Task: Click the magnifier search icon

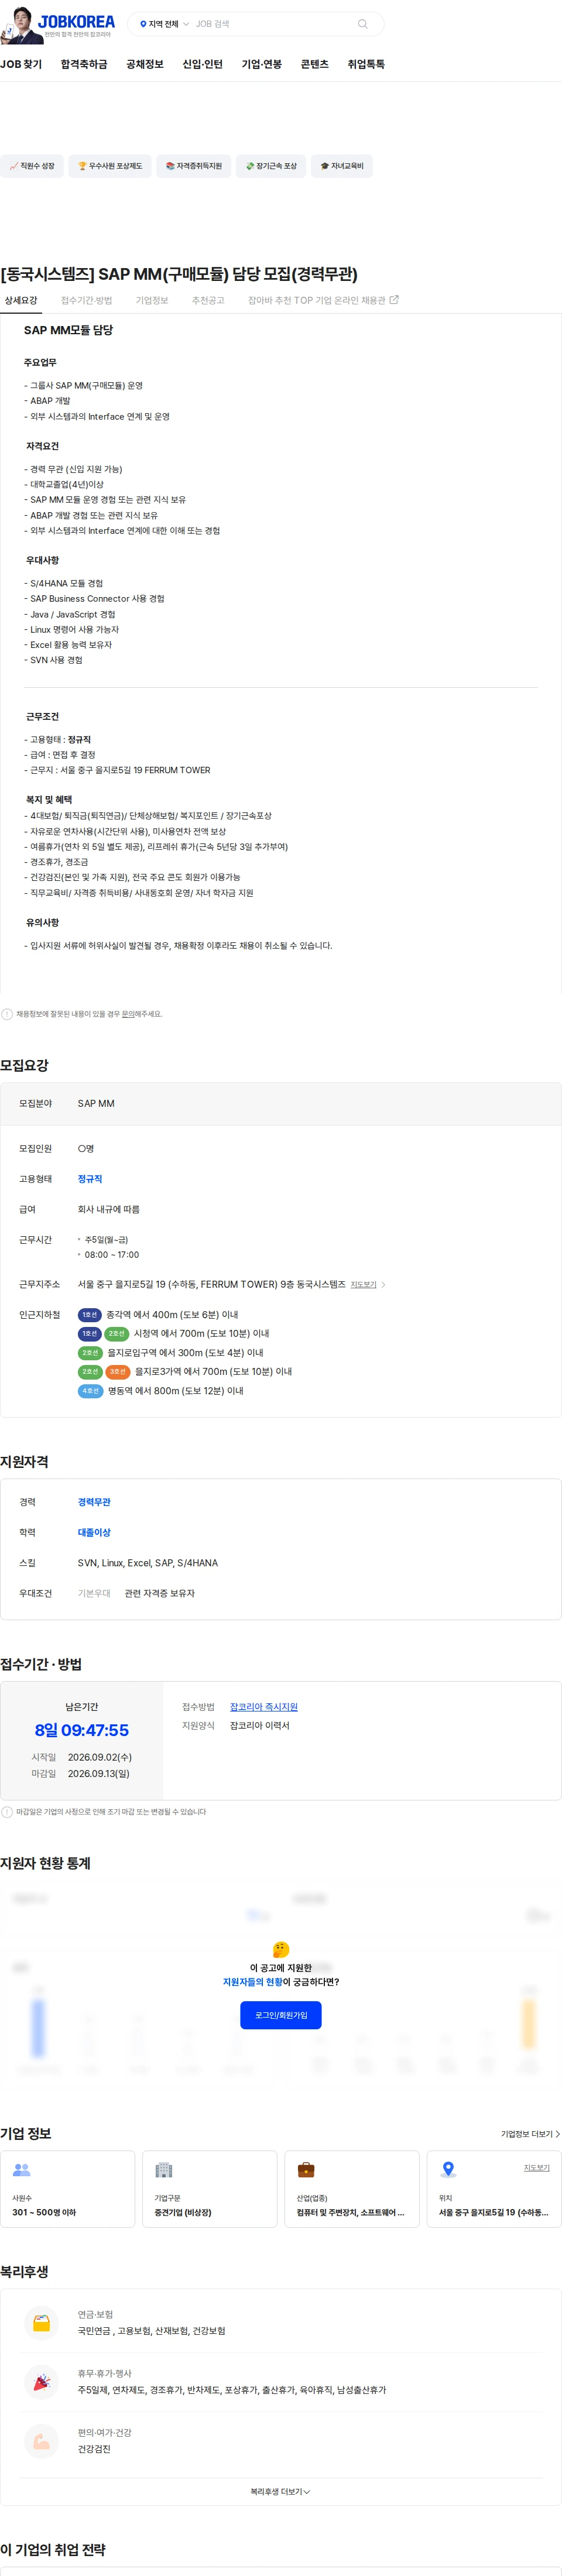Action: click(363, 24)
